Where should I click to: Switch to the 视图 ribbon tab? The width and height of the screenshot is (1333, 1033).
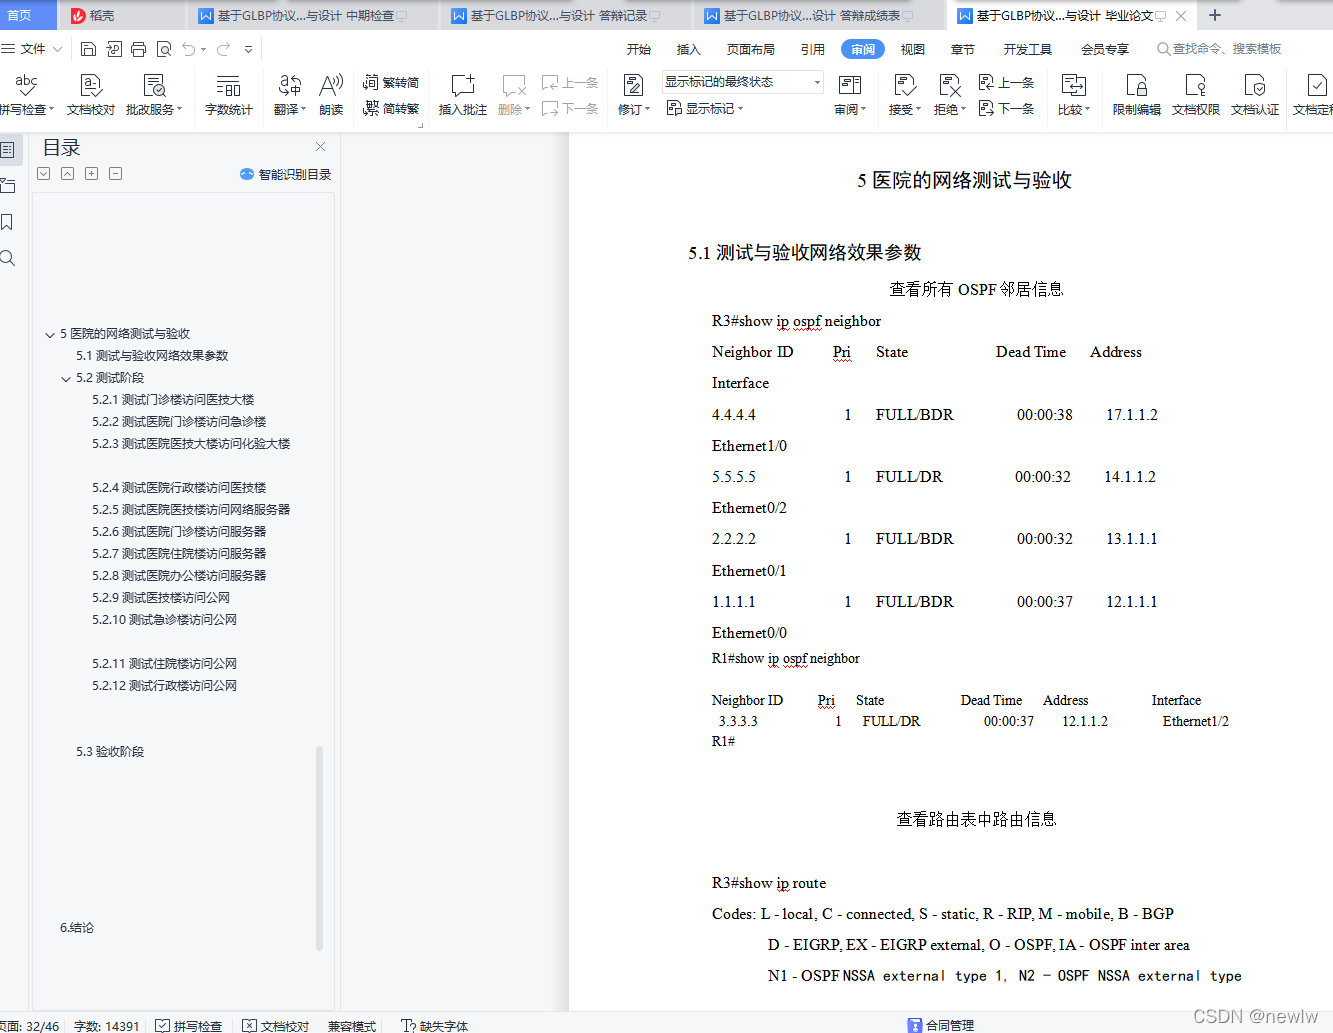pos(911,47)
